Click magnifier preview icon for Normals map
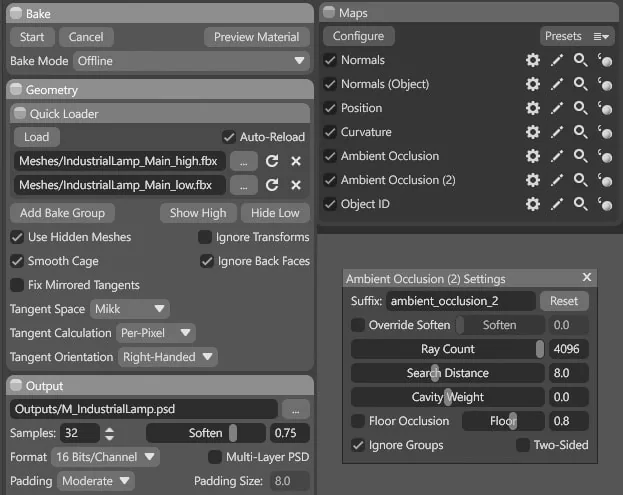This screenshot has width=623, height=495. 580,60
